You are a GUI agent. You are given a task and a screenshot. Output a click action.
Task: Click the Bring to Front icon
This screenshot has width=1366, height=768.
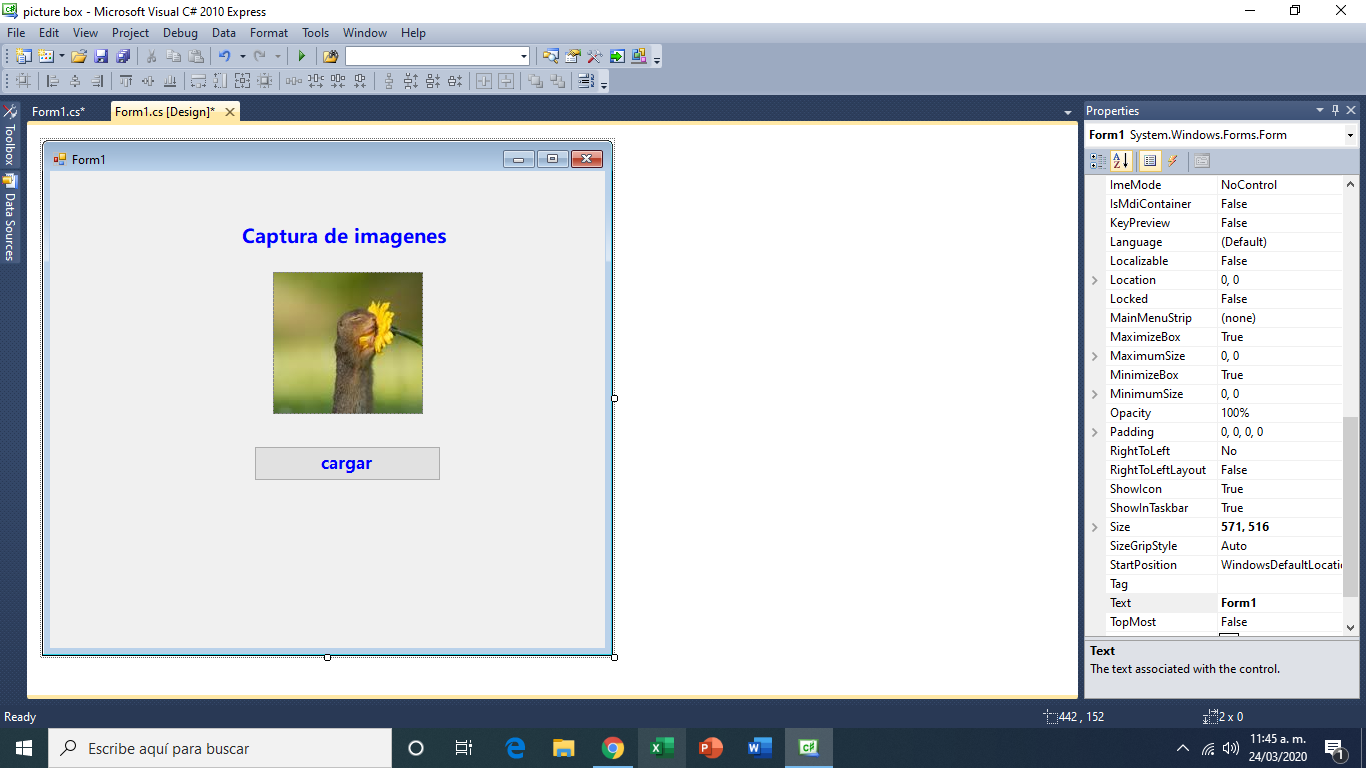(535, 81)
